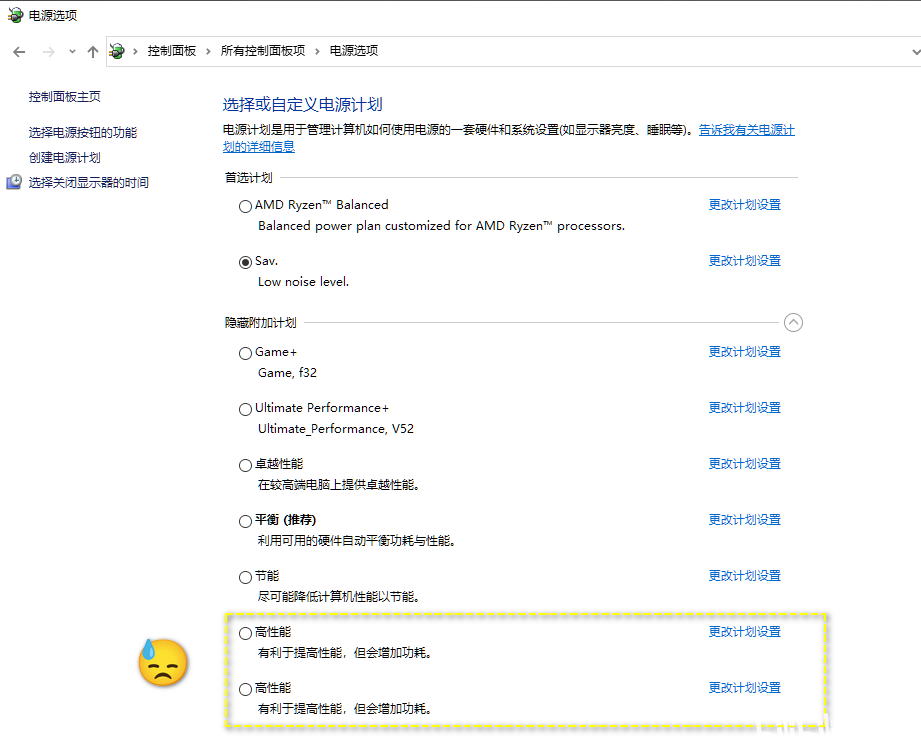Viewport: 921px width, 745px height.
Task: Open 选择电源按钮的功能 link
Action: click(x=83, y=133)
